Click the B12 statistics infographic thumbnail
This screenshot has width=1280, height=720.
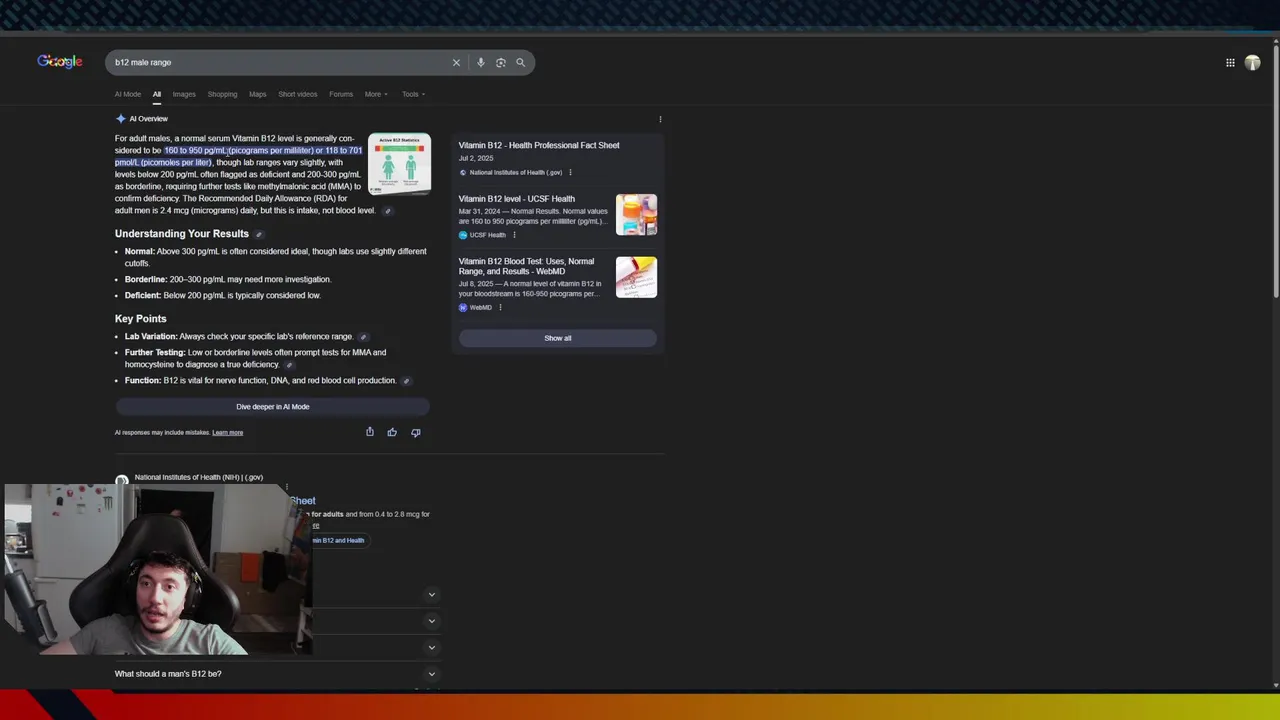[399, 164]
